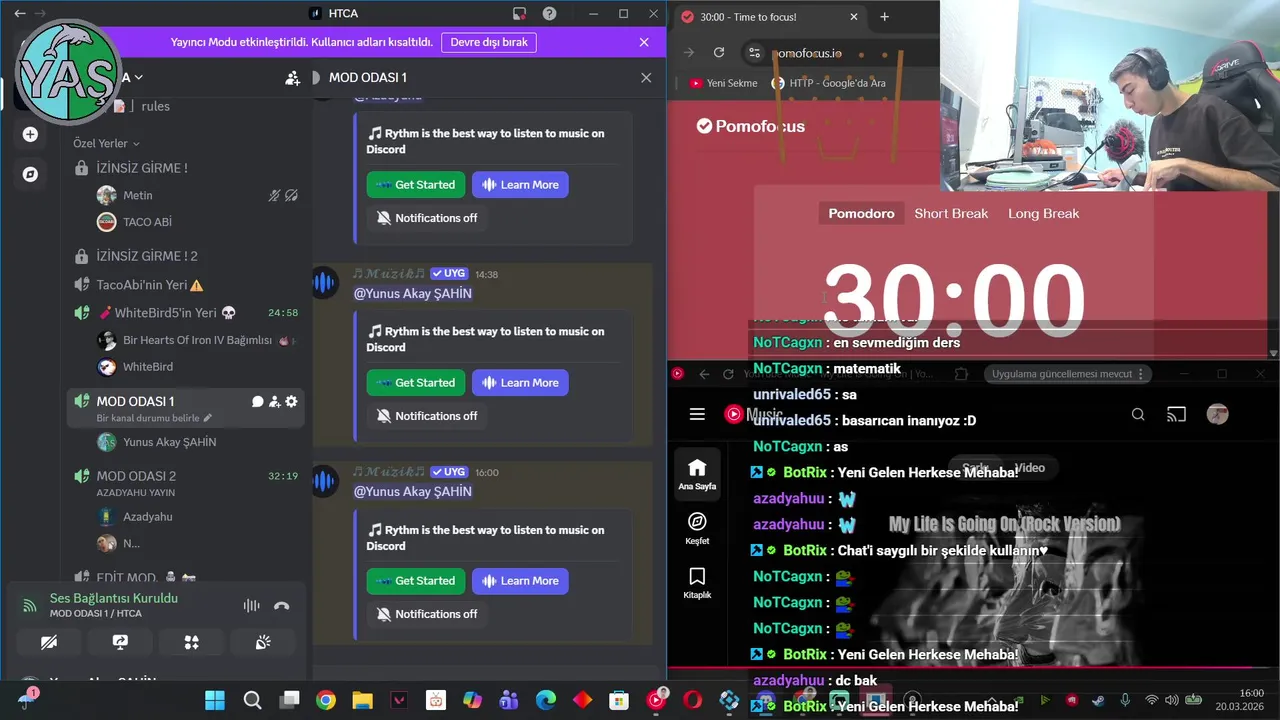
Task: Click site info icon in Chrome address bar
Action: (755, 53)
